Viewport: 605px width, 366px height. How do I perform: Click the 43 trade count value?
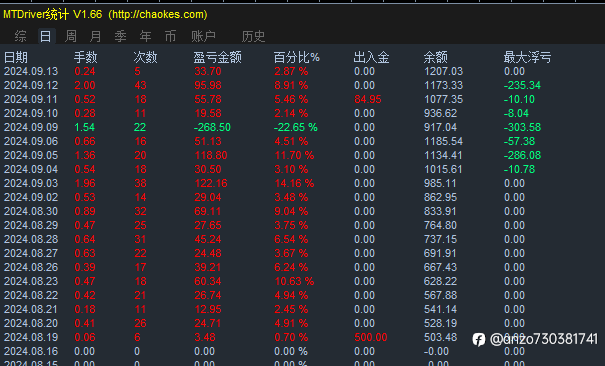140,85
